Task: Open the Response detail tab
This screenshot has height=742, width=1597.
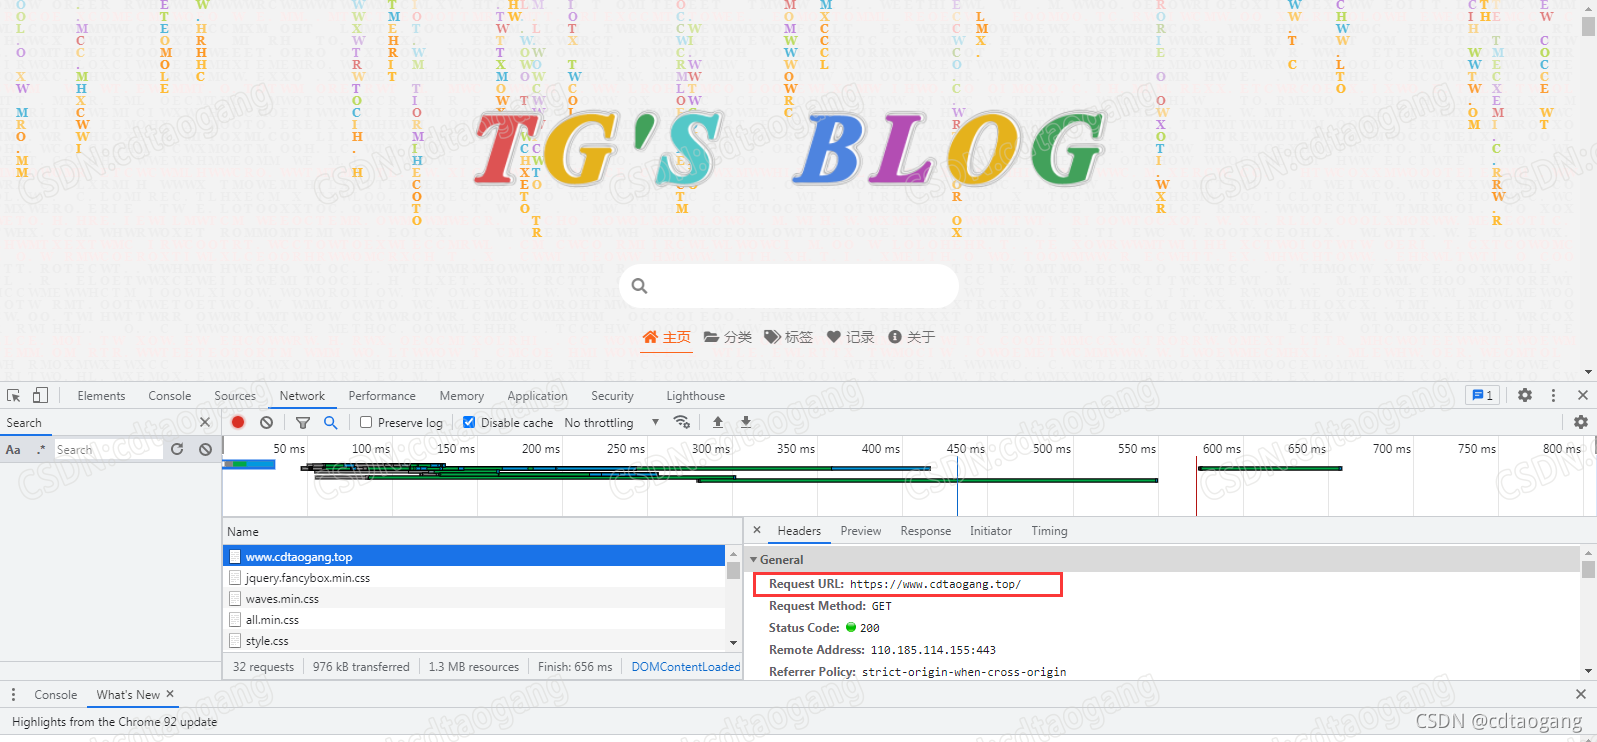Action: 926,530
